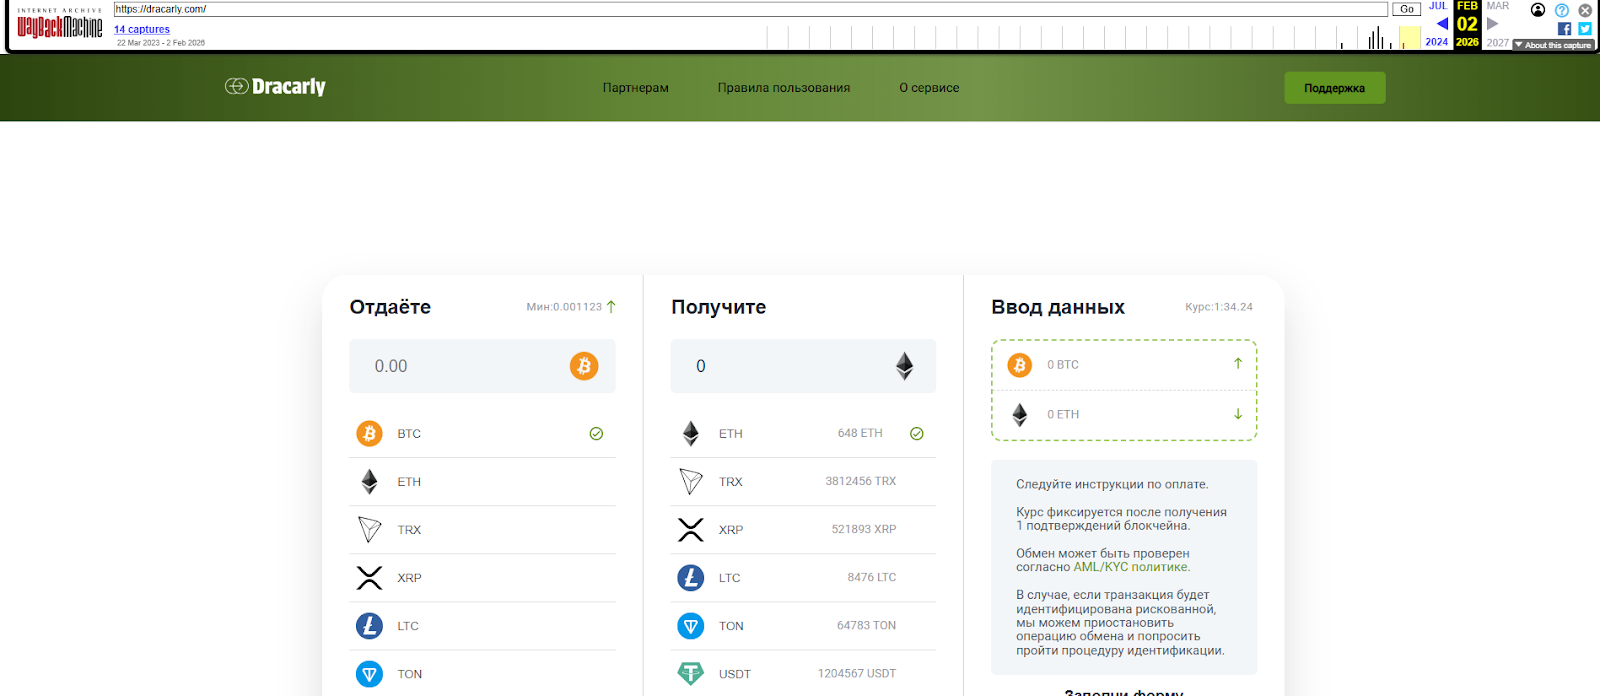The height and width of the screenshot is (696, 1600).
Task: Click the down arrow in 0 ETH row
Action: tap(1238, 414)
